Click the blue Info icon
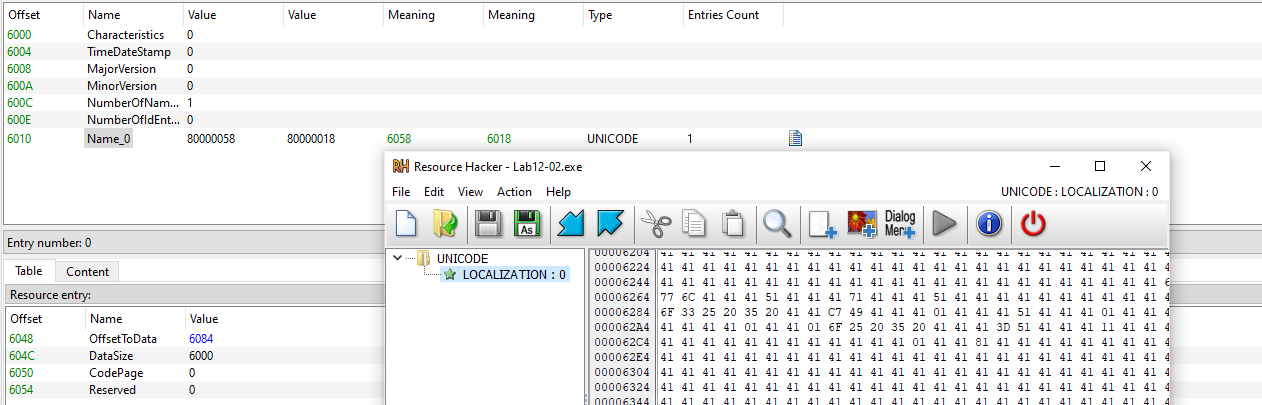This screenshot has width=1262, height=405. (989, 224)
